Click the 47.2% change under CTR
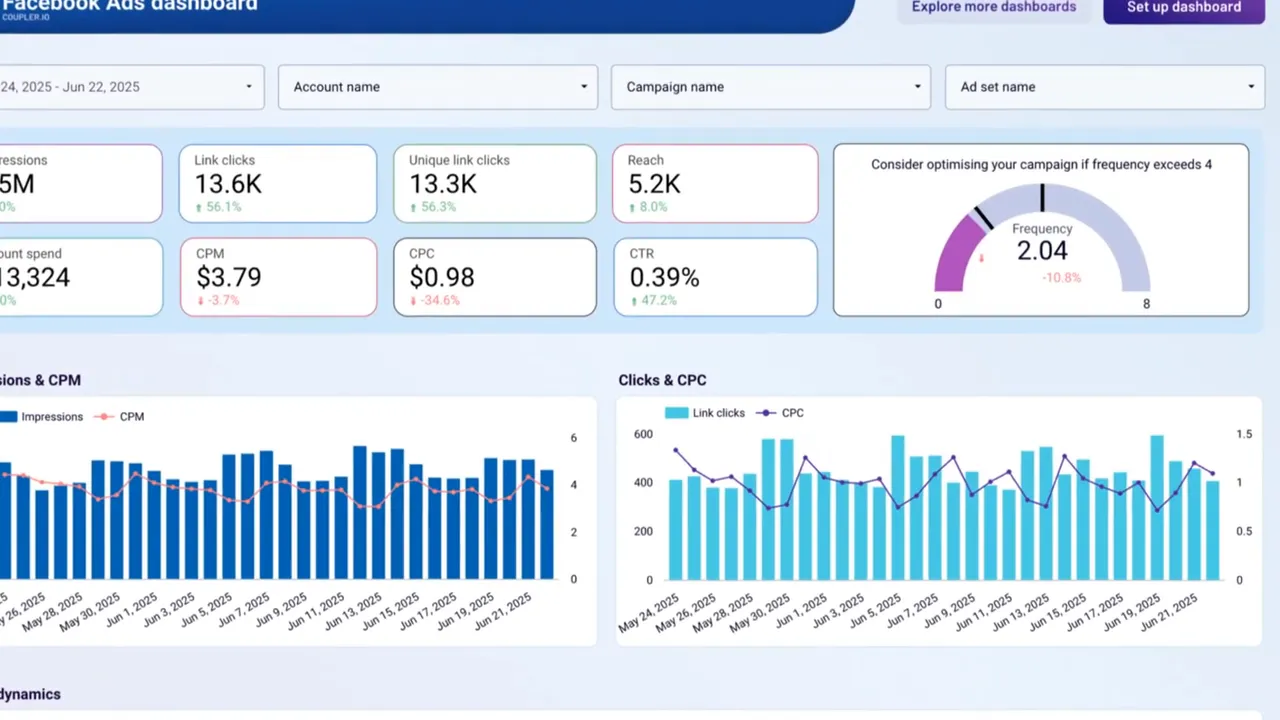Viewport: 1280px width, 720px height. click(x=653, y=300)
